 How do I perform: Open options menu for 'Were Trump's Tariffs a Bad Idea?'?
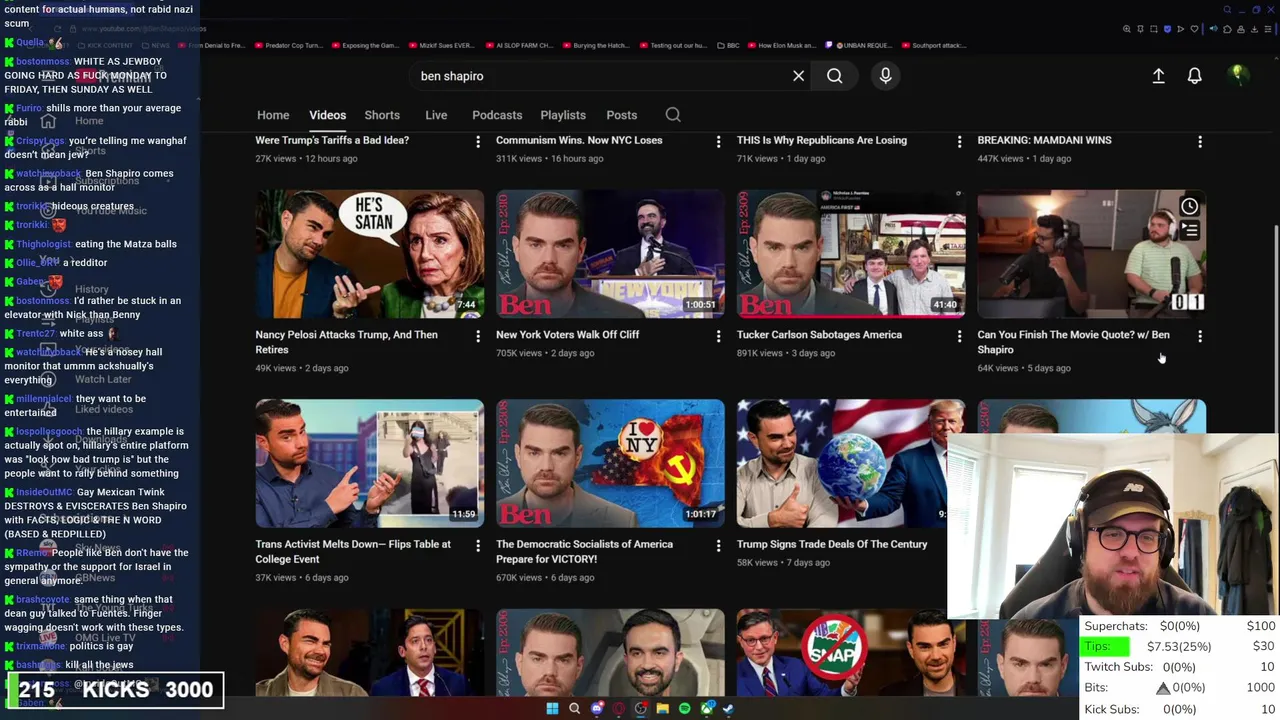point(477,142)
